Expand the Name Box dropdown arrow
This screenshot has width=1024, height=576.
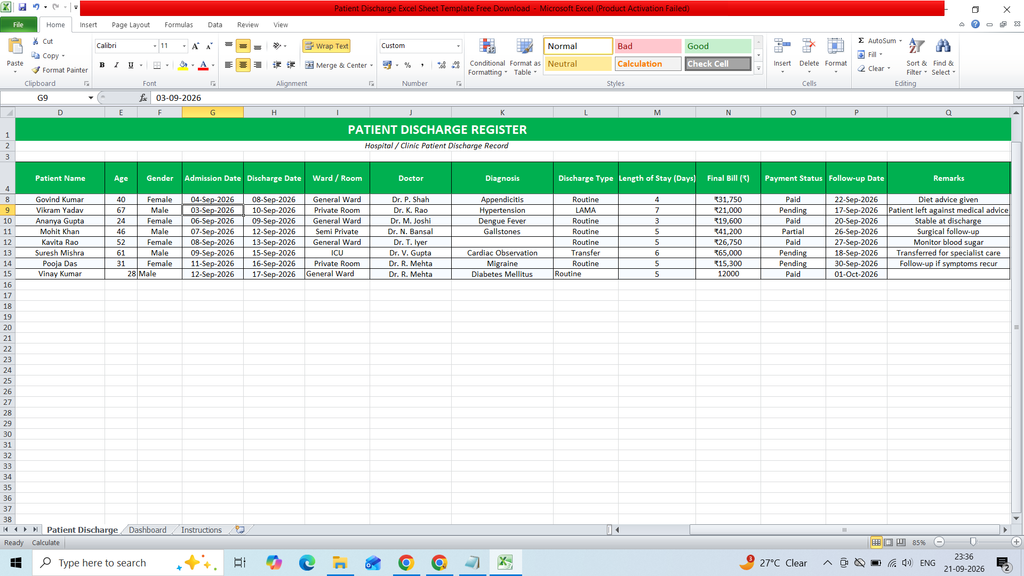[x=91, y=98]
